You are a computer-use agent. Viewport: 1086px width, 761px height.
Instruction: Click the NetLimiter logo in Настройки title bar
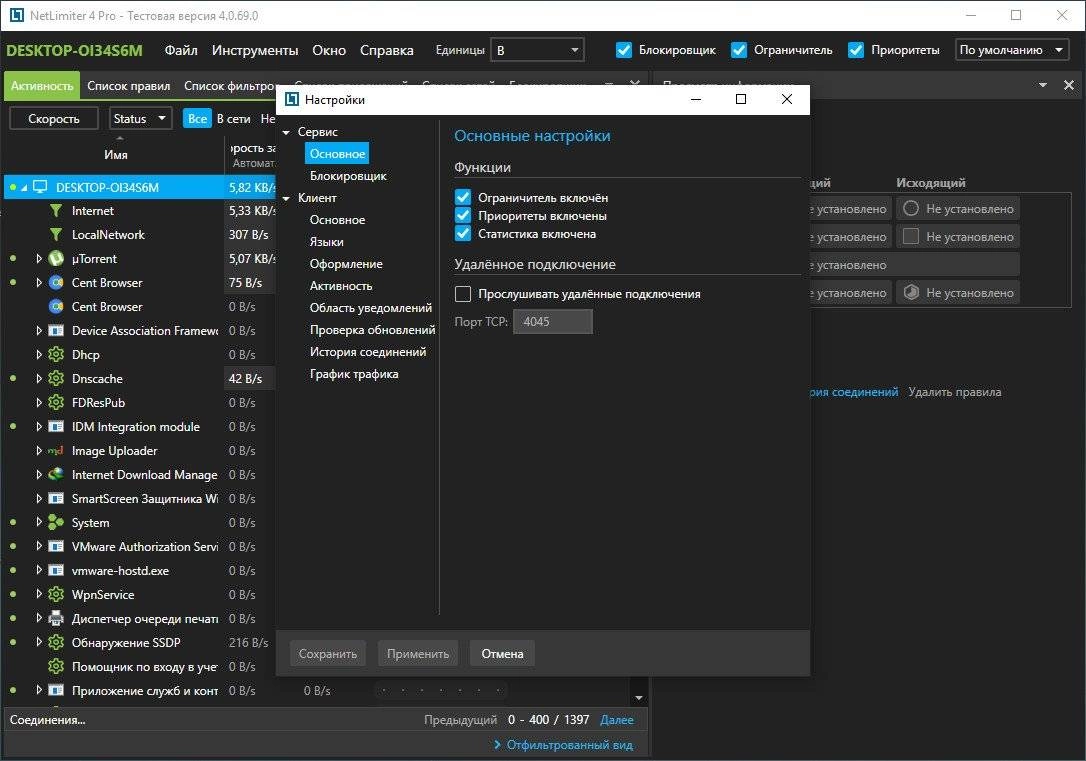(292, 100)
